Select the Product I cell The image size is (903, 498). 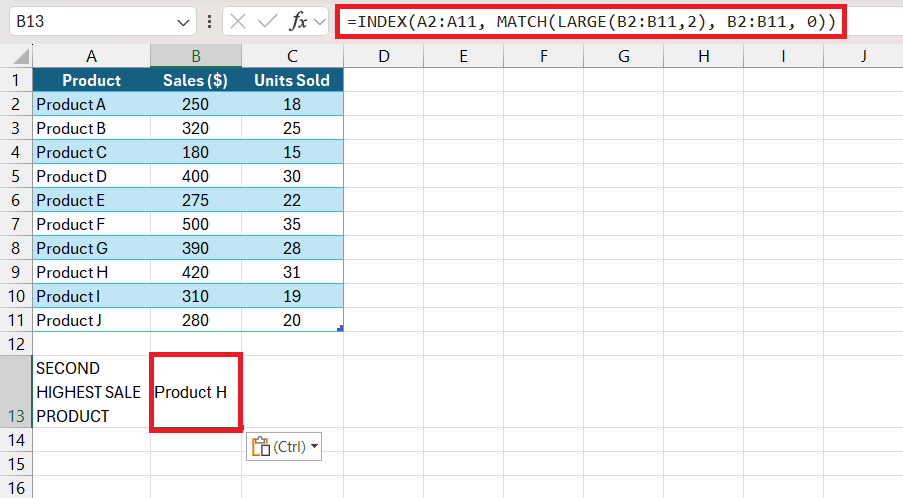92,296
